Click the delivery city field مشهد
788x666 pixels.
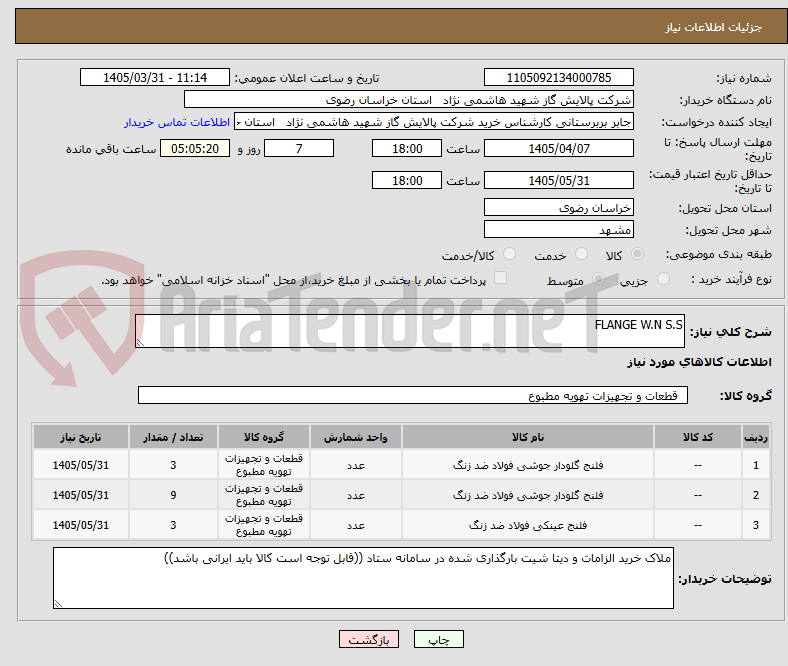(558, 229)
